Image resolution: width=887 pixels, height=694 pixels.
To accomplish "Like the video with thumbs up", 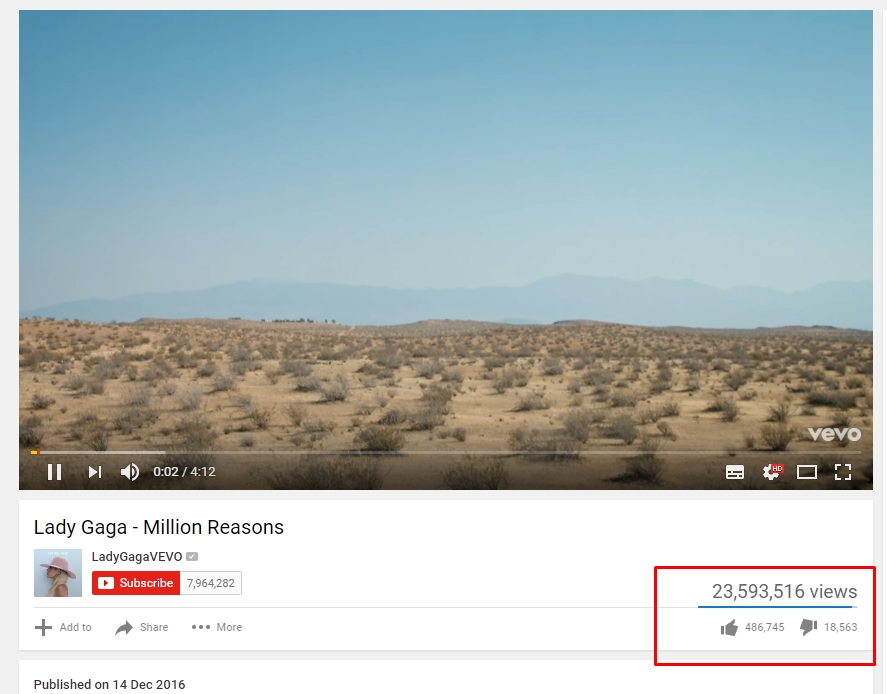I will click(x=729, y=627).
